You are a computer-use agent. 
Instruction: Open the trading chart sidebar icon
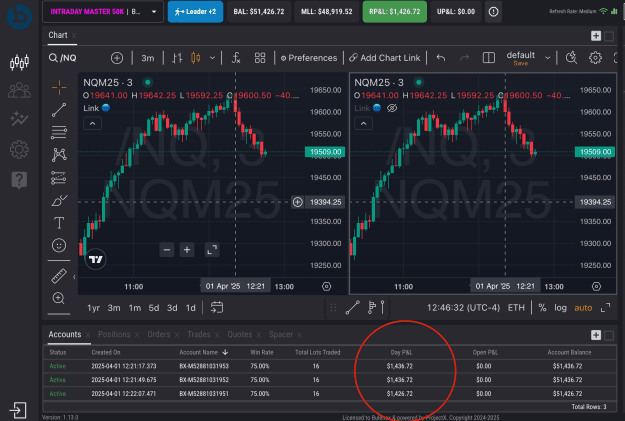[x=19, y=62]
